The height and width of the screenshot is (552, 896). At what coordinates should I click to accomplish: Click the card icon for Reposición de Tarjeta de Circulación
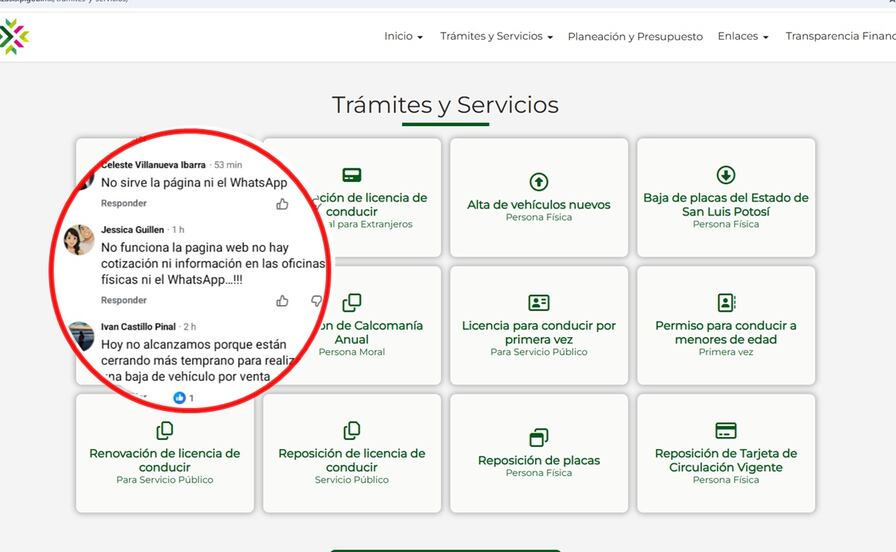(x=726, y=430)
